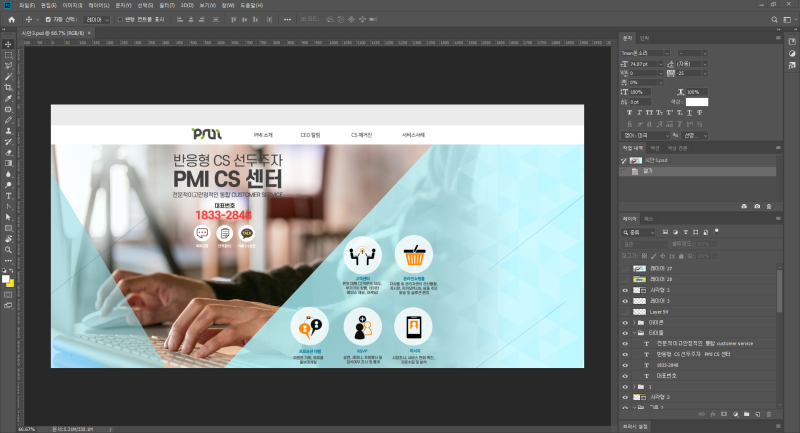Open the leading (자동) dropdown

pos(705,64)
